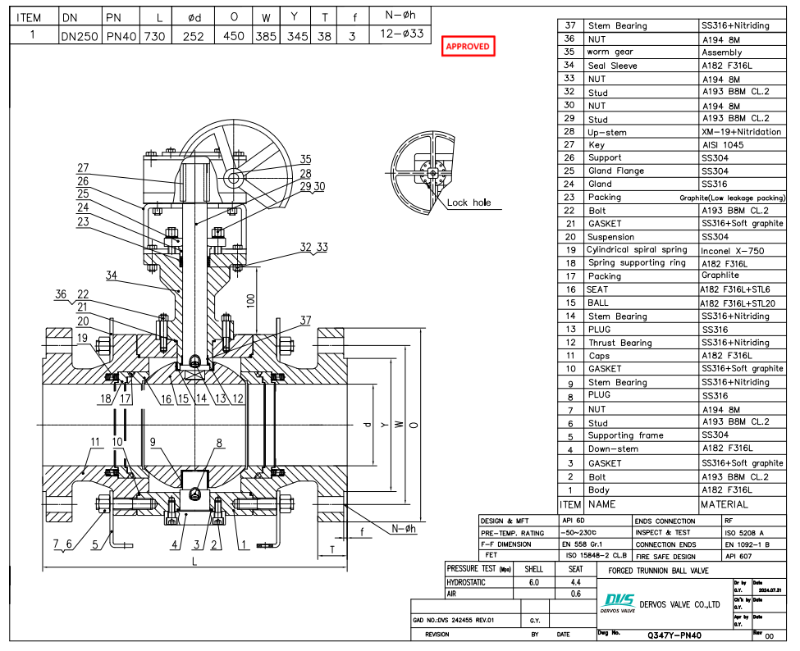Select the Y dimension value 345
Image resolution: width=800 pixels, height=651 pixels.
click(x=297, y=36)
